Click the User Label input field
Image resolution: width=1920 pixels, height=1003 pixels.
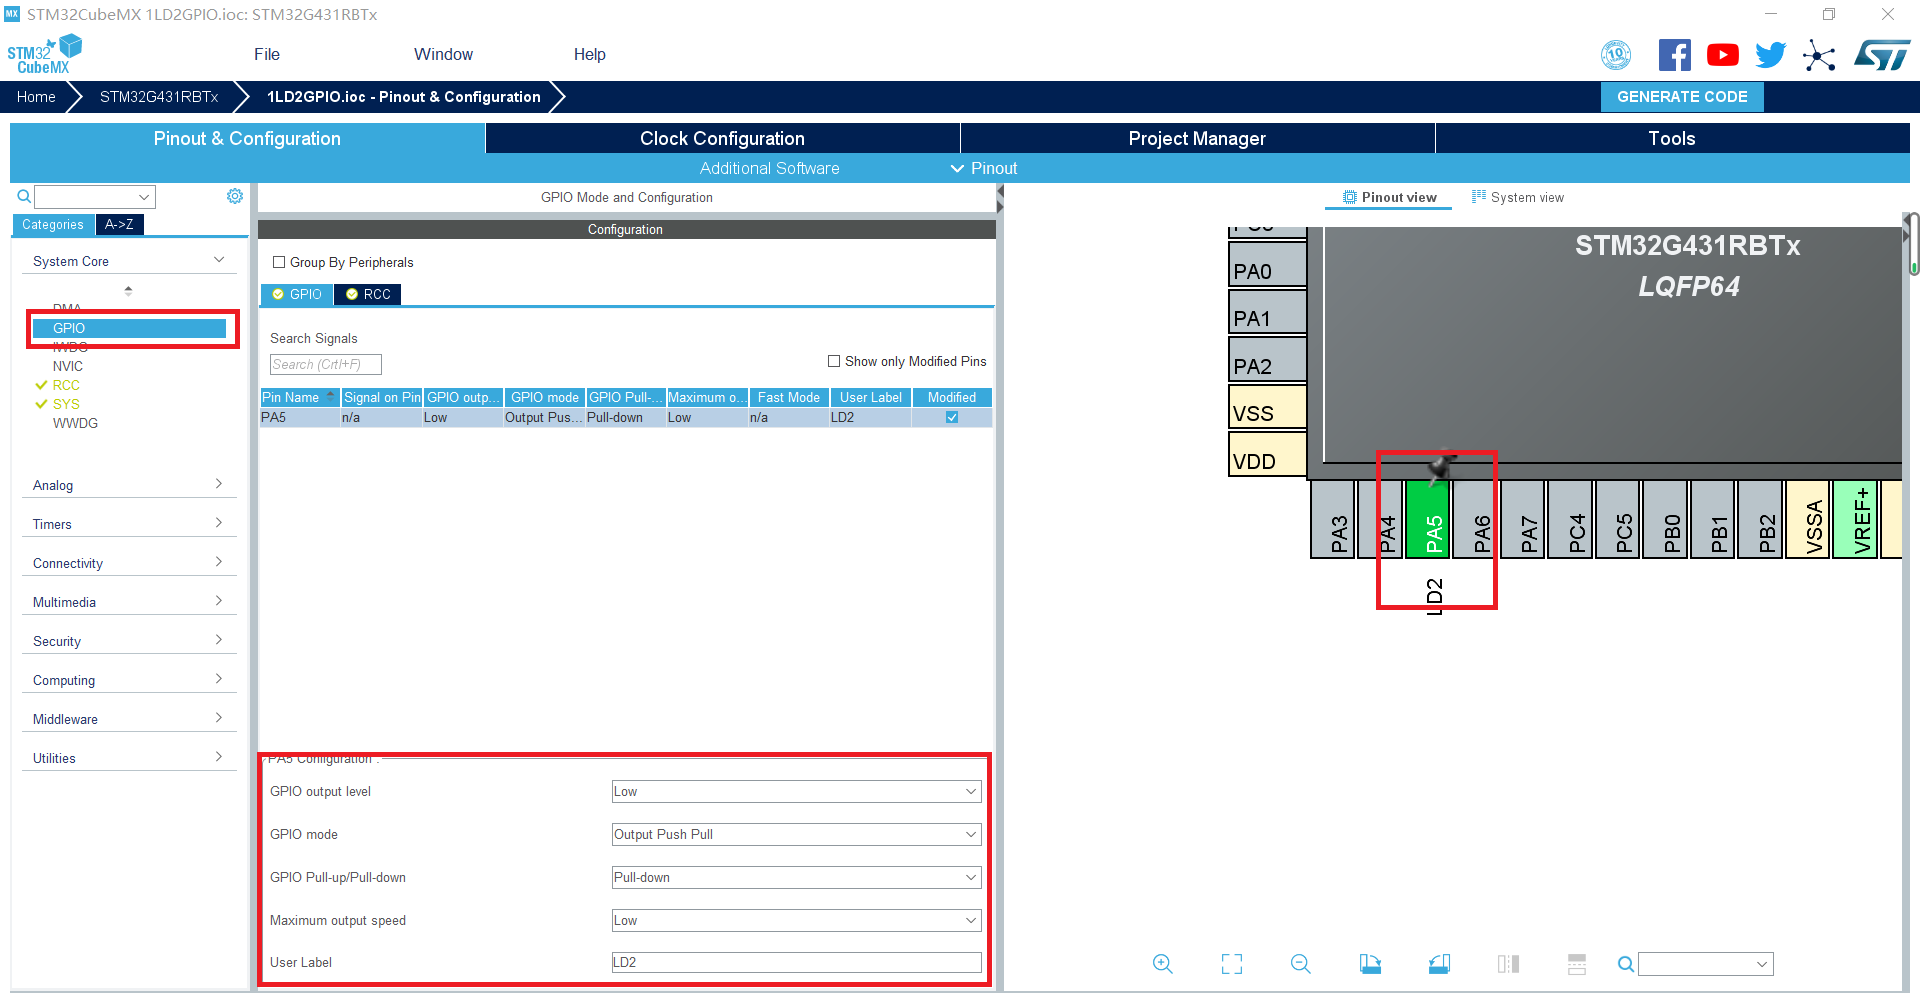click(796, 962)
